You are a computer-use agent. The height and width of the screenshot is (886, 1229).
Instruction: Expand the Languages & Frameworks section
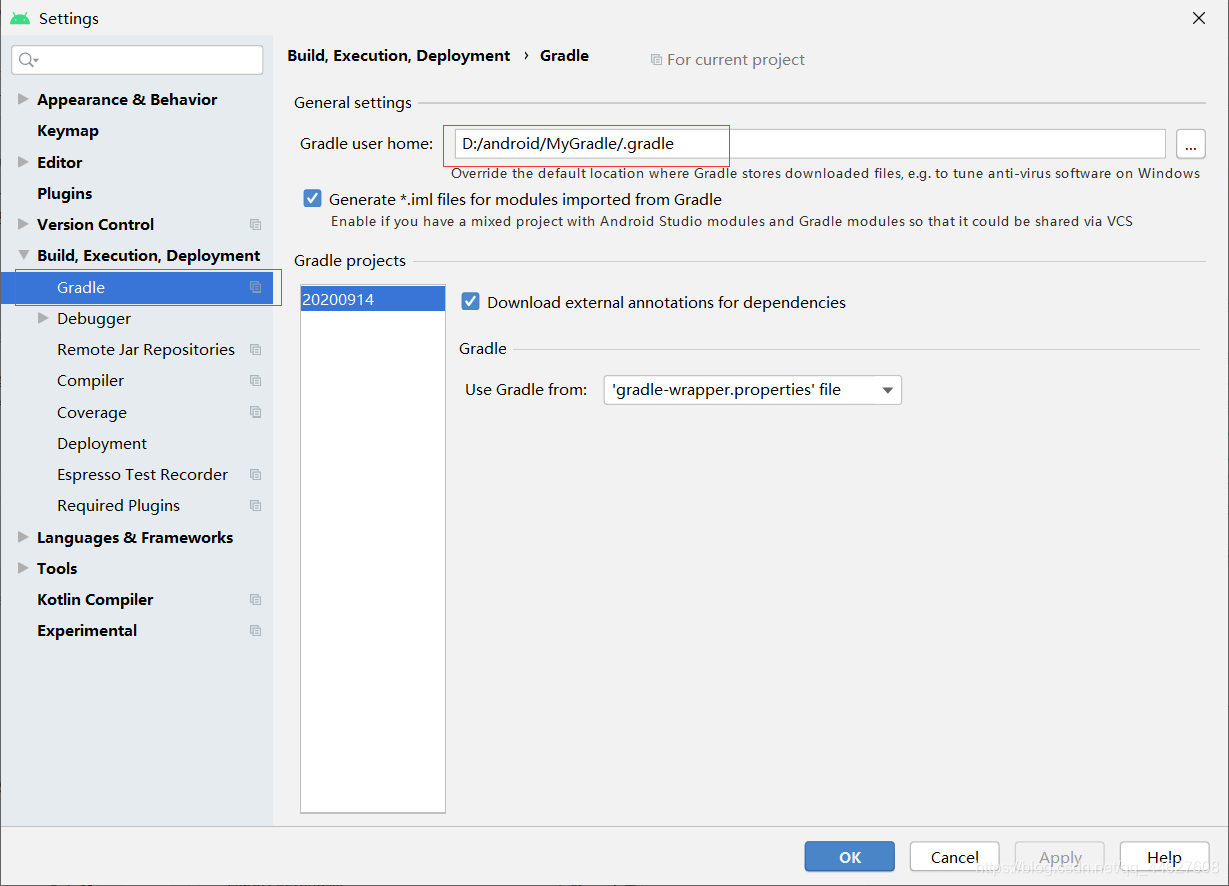pos(23,537)
